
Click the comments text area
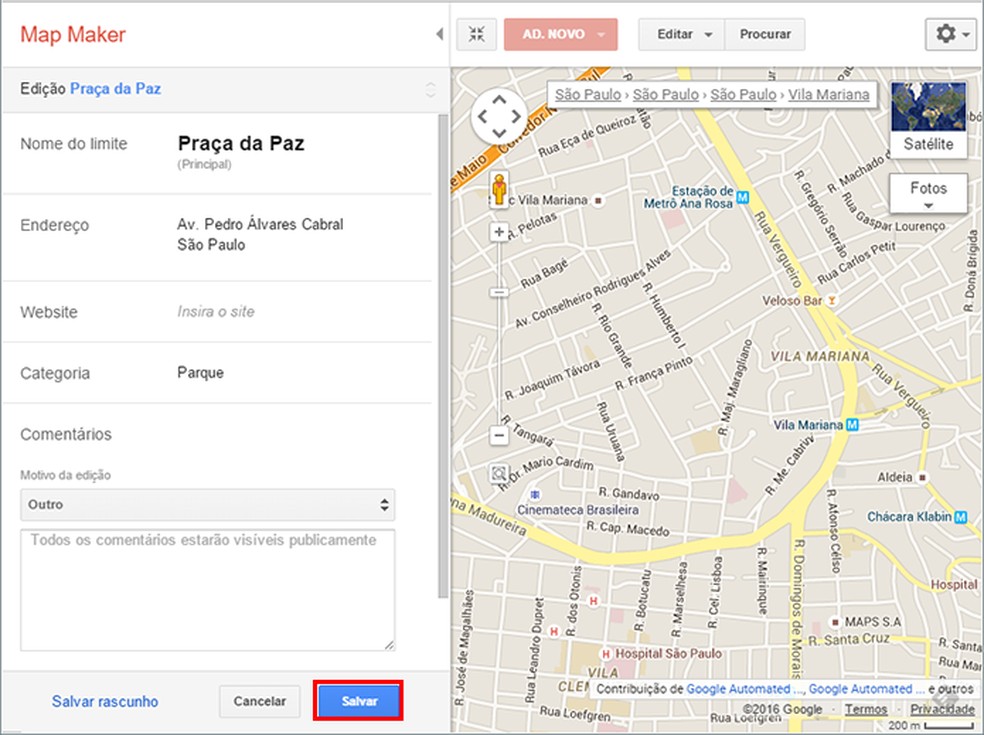point(208,590)
